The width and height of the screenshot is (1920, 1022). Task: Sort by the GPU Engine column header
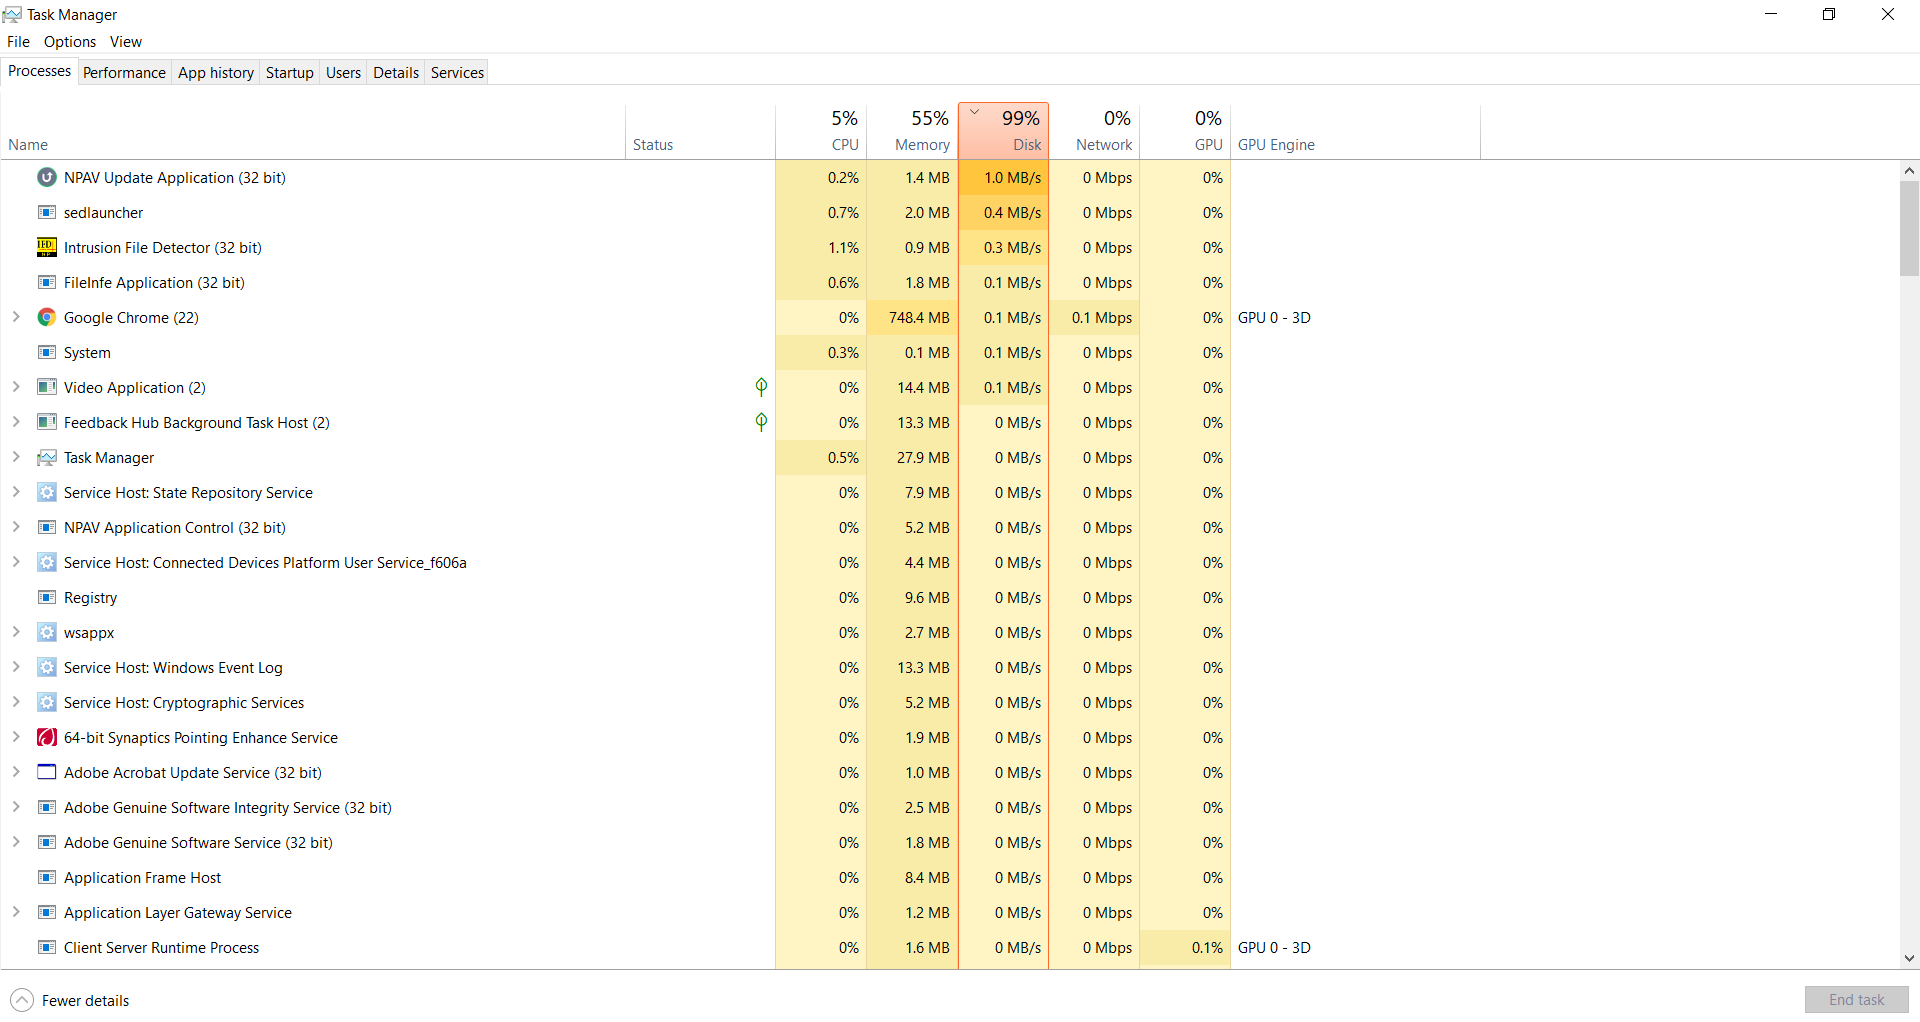click(x=1355, y=131)
